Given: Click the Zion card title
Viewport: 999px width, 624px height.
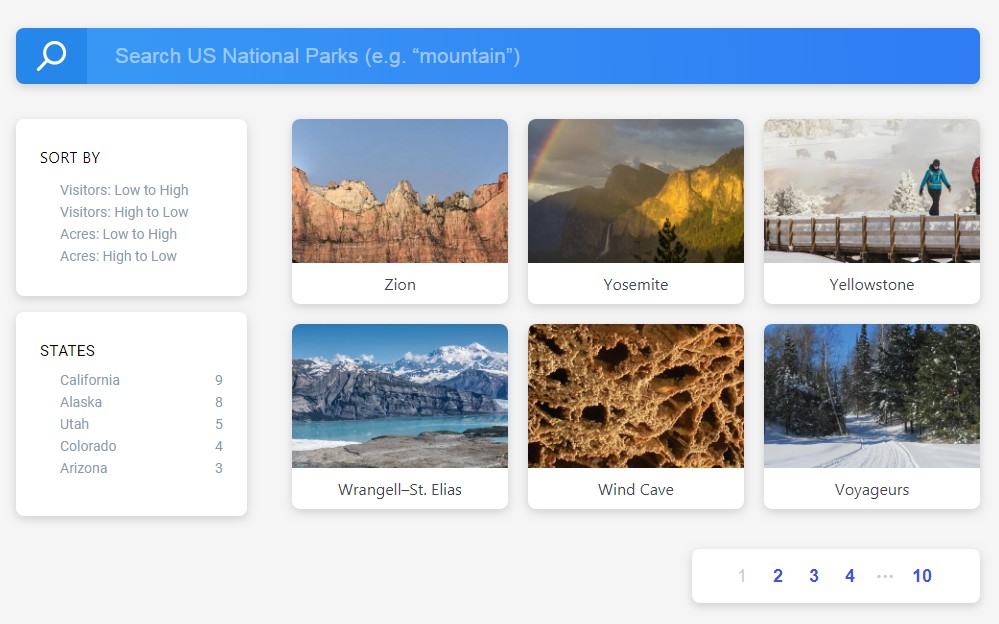Looking at the screenshot, I should pos(400,284).
